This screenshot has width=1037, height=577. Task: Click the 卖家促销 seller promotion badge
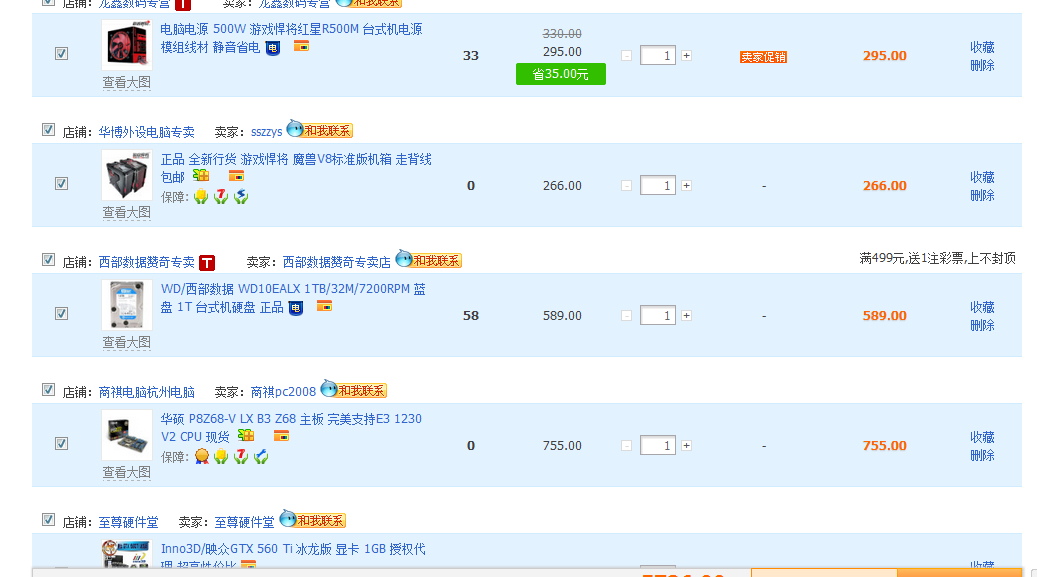point(763,57)
